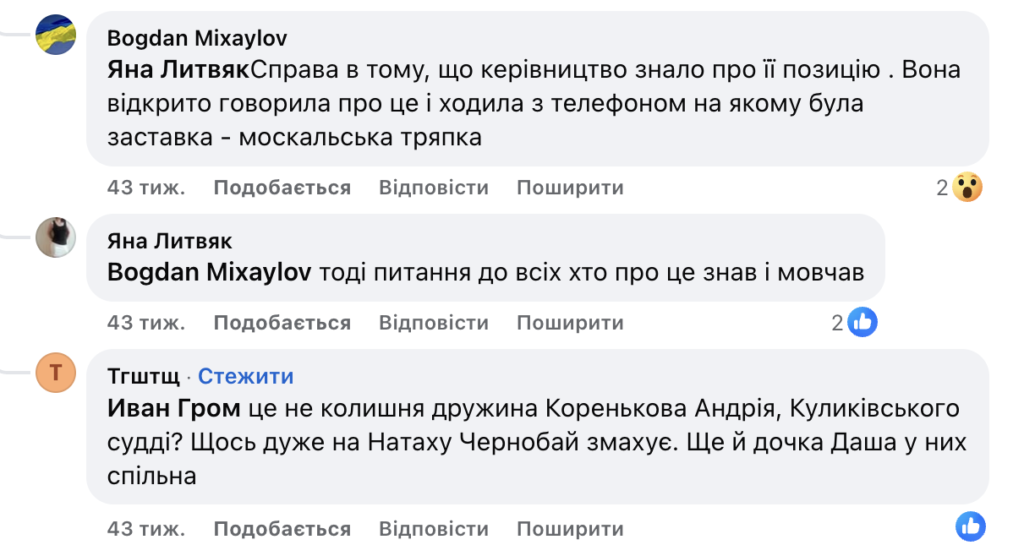
Task: Like Bogdan Mixaylov's comment with Подобається
Action: [x=282, y=188]
